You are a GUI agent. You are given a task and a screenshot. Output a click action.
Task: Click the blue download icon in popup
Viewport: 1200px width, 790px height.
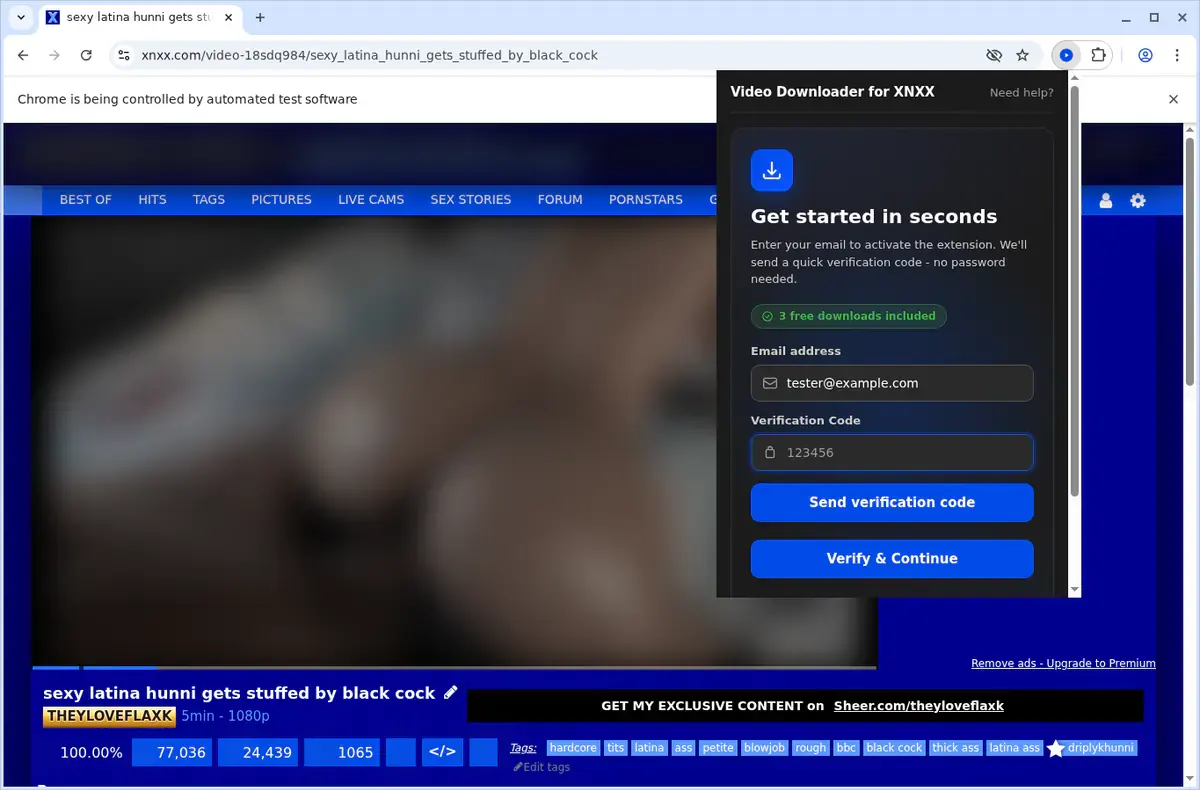772,170
